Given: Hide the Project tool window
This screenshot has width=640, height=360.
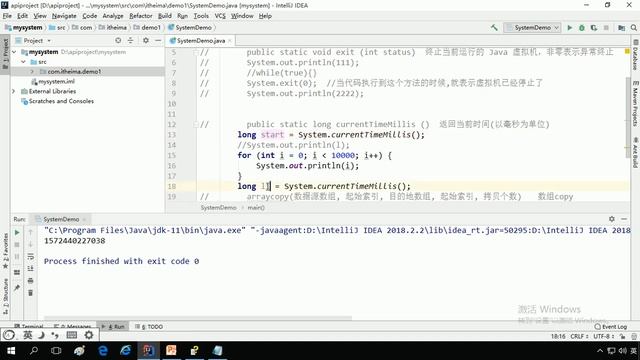Looking at the screenshot, I should (158, 40).
